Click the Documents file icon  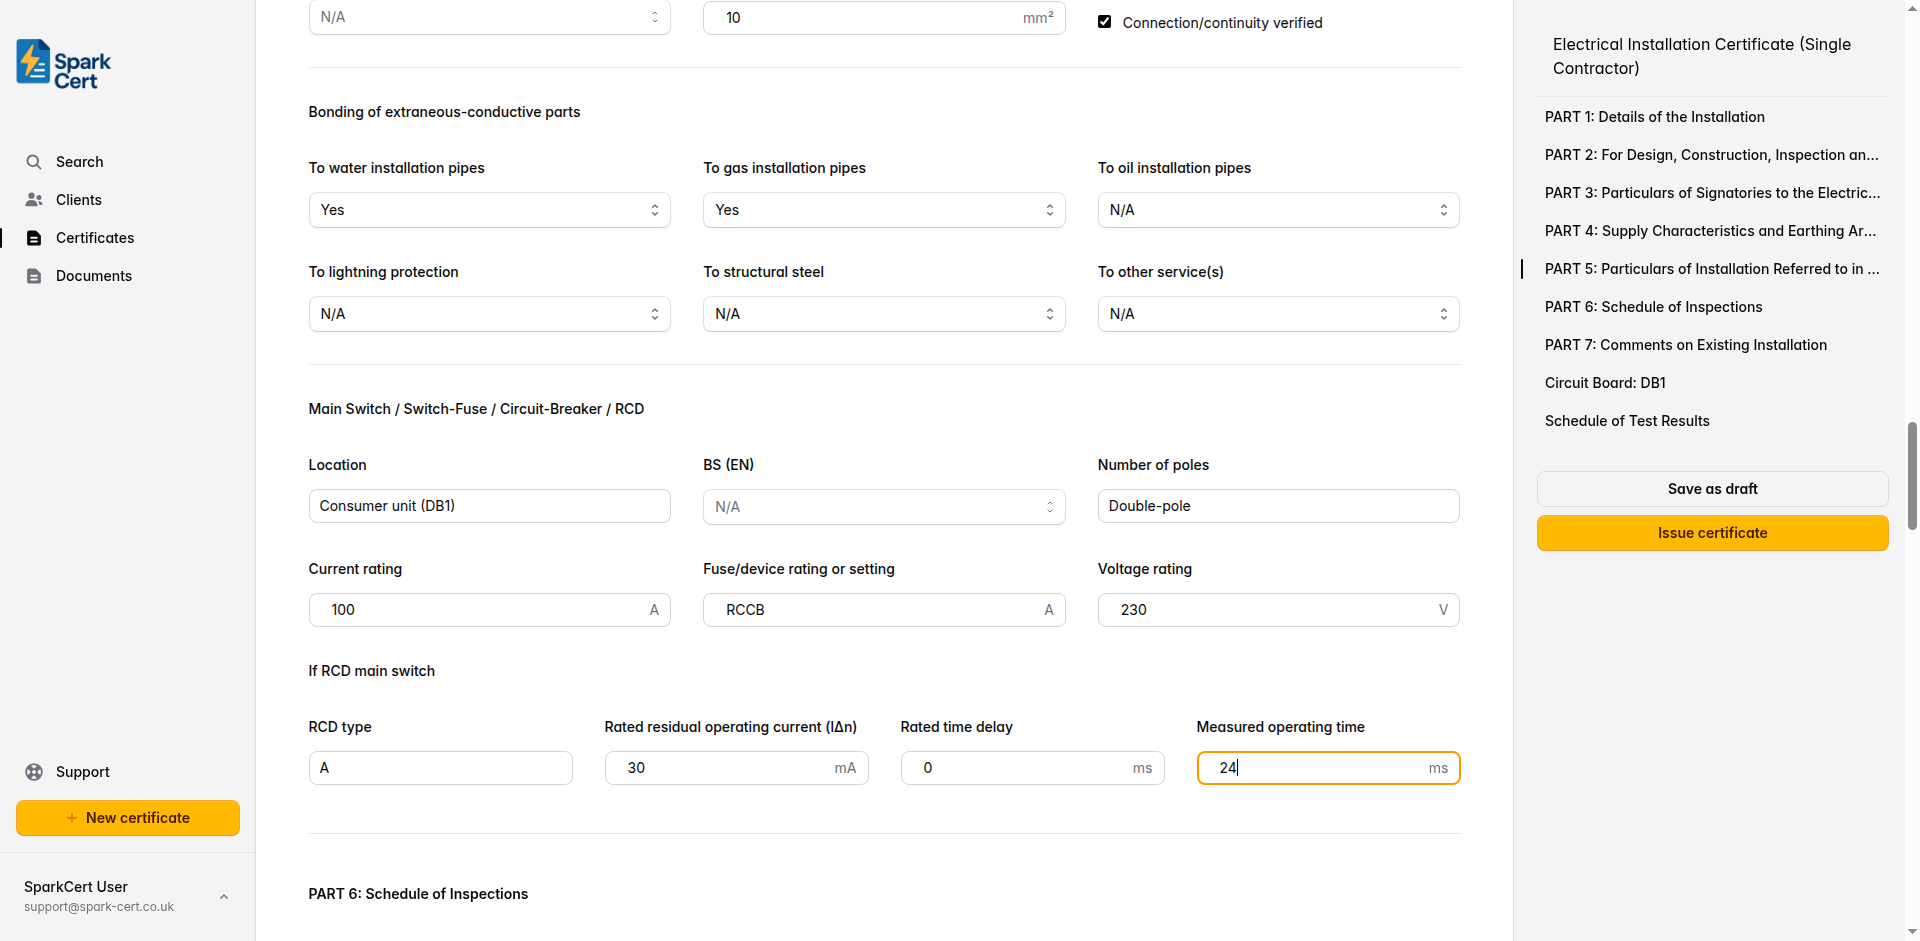[34, 276]
